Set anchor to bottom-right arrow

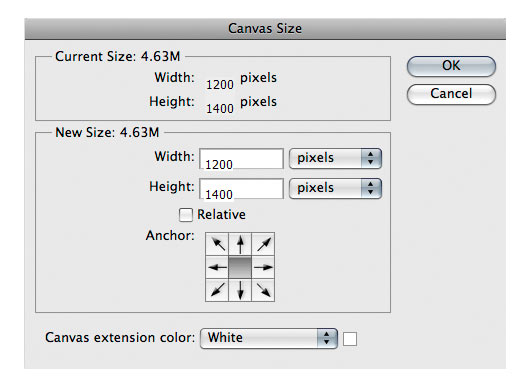pyautogui.click(x=263, y=290)
